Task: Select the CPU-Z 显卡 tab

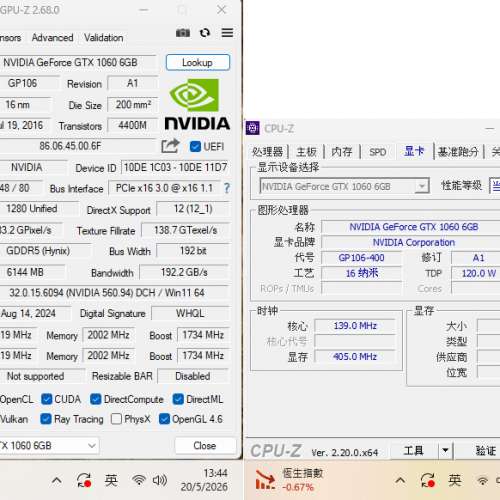Action: (414, 151)
